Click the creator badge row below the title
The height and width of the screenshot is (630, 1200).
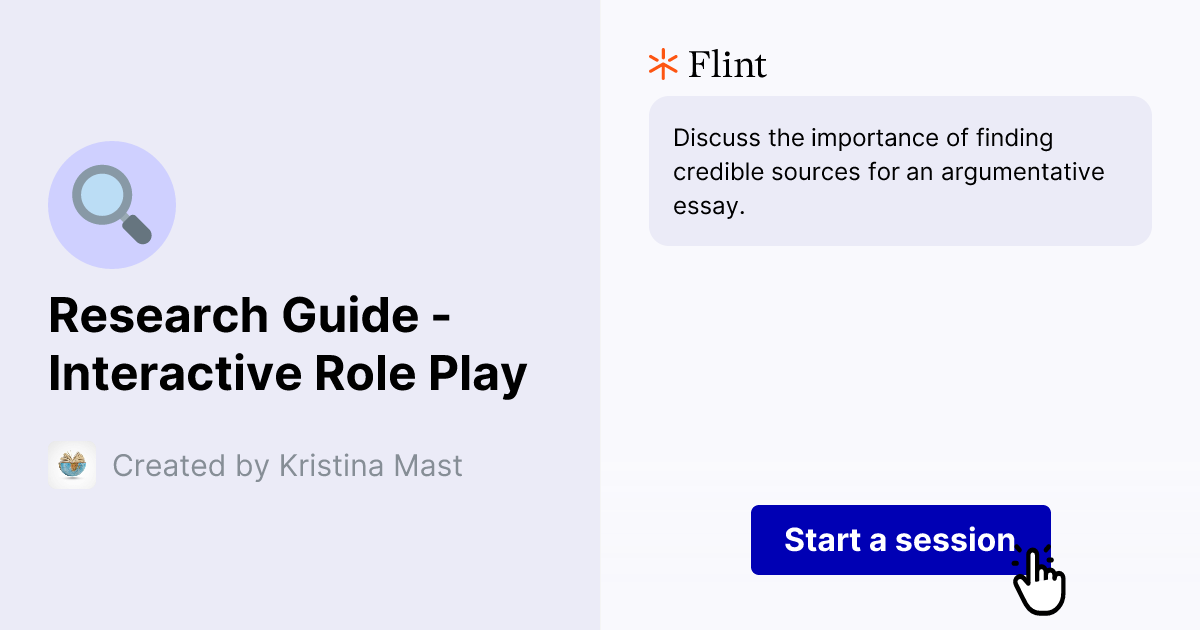[255, 465]
